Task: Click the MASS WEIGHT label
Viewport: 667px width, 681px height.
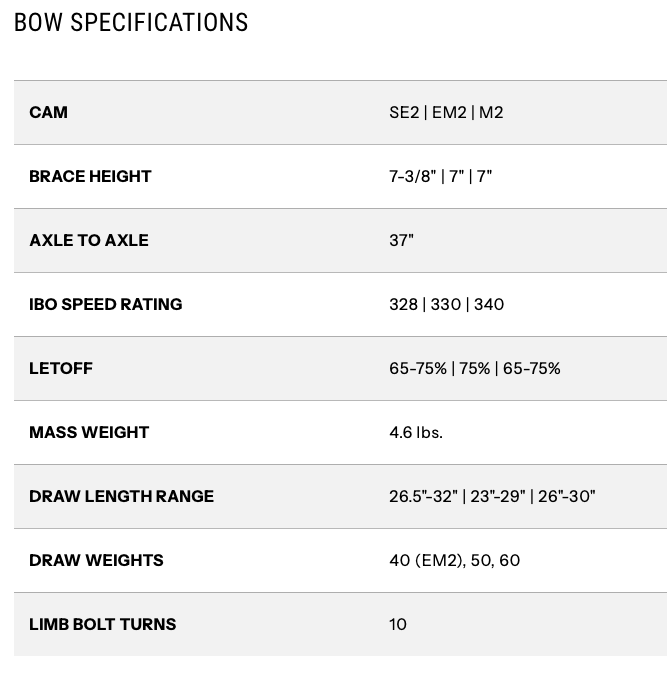Action: point(88,432)
